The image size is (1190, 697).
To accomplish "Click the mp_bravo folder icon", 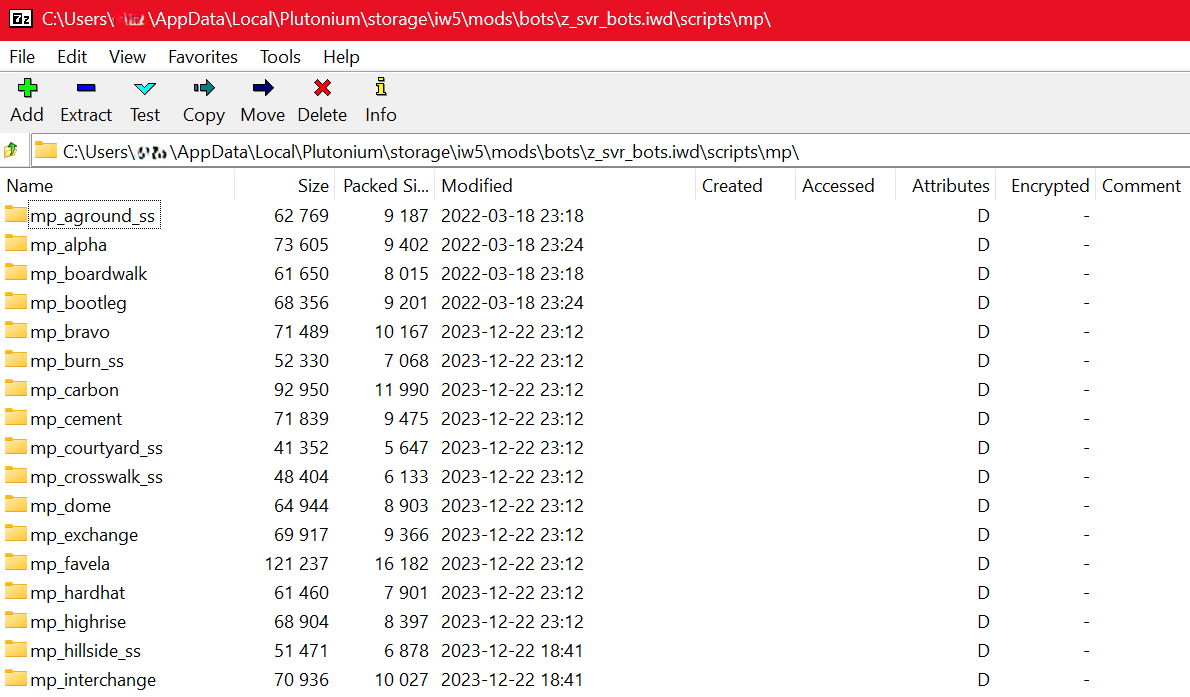I will tap(16, 330).
